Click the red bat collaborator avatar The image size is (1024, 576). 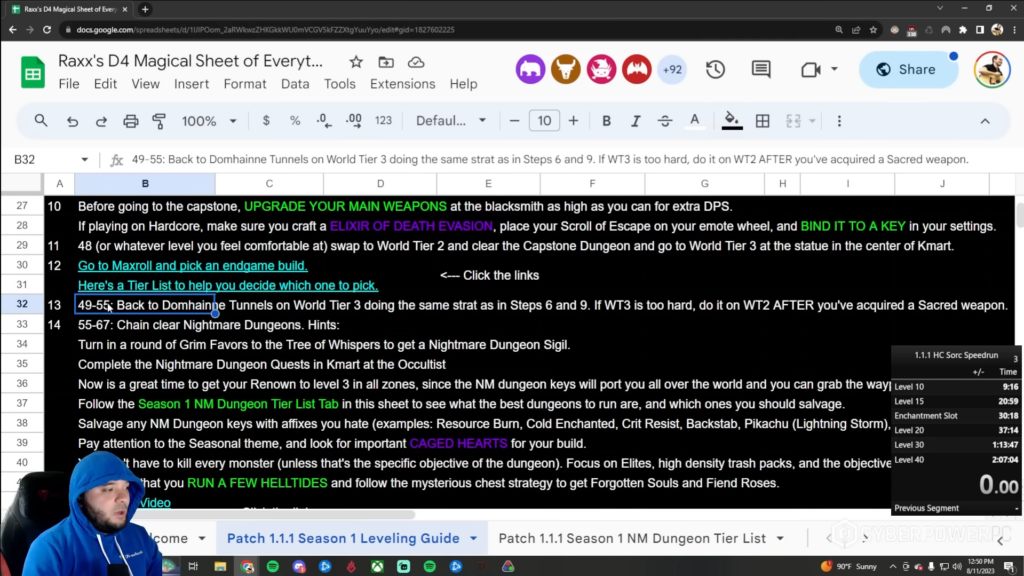637,69
